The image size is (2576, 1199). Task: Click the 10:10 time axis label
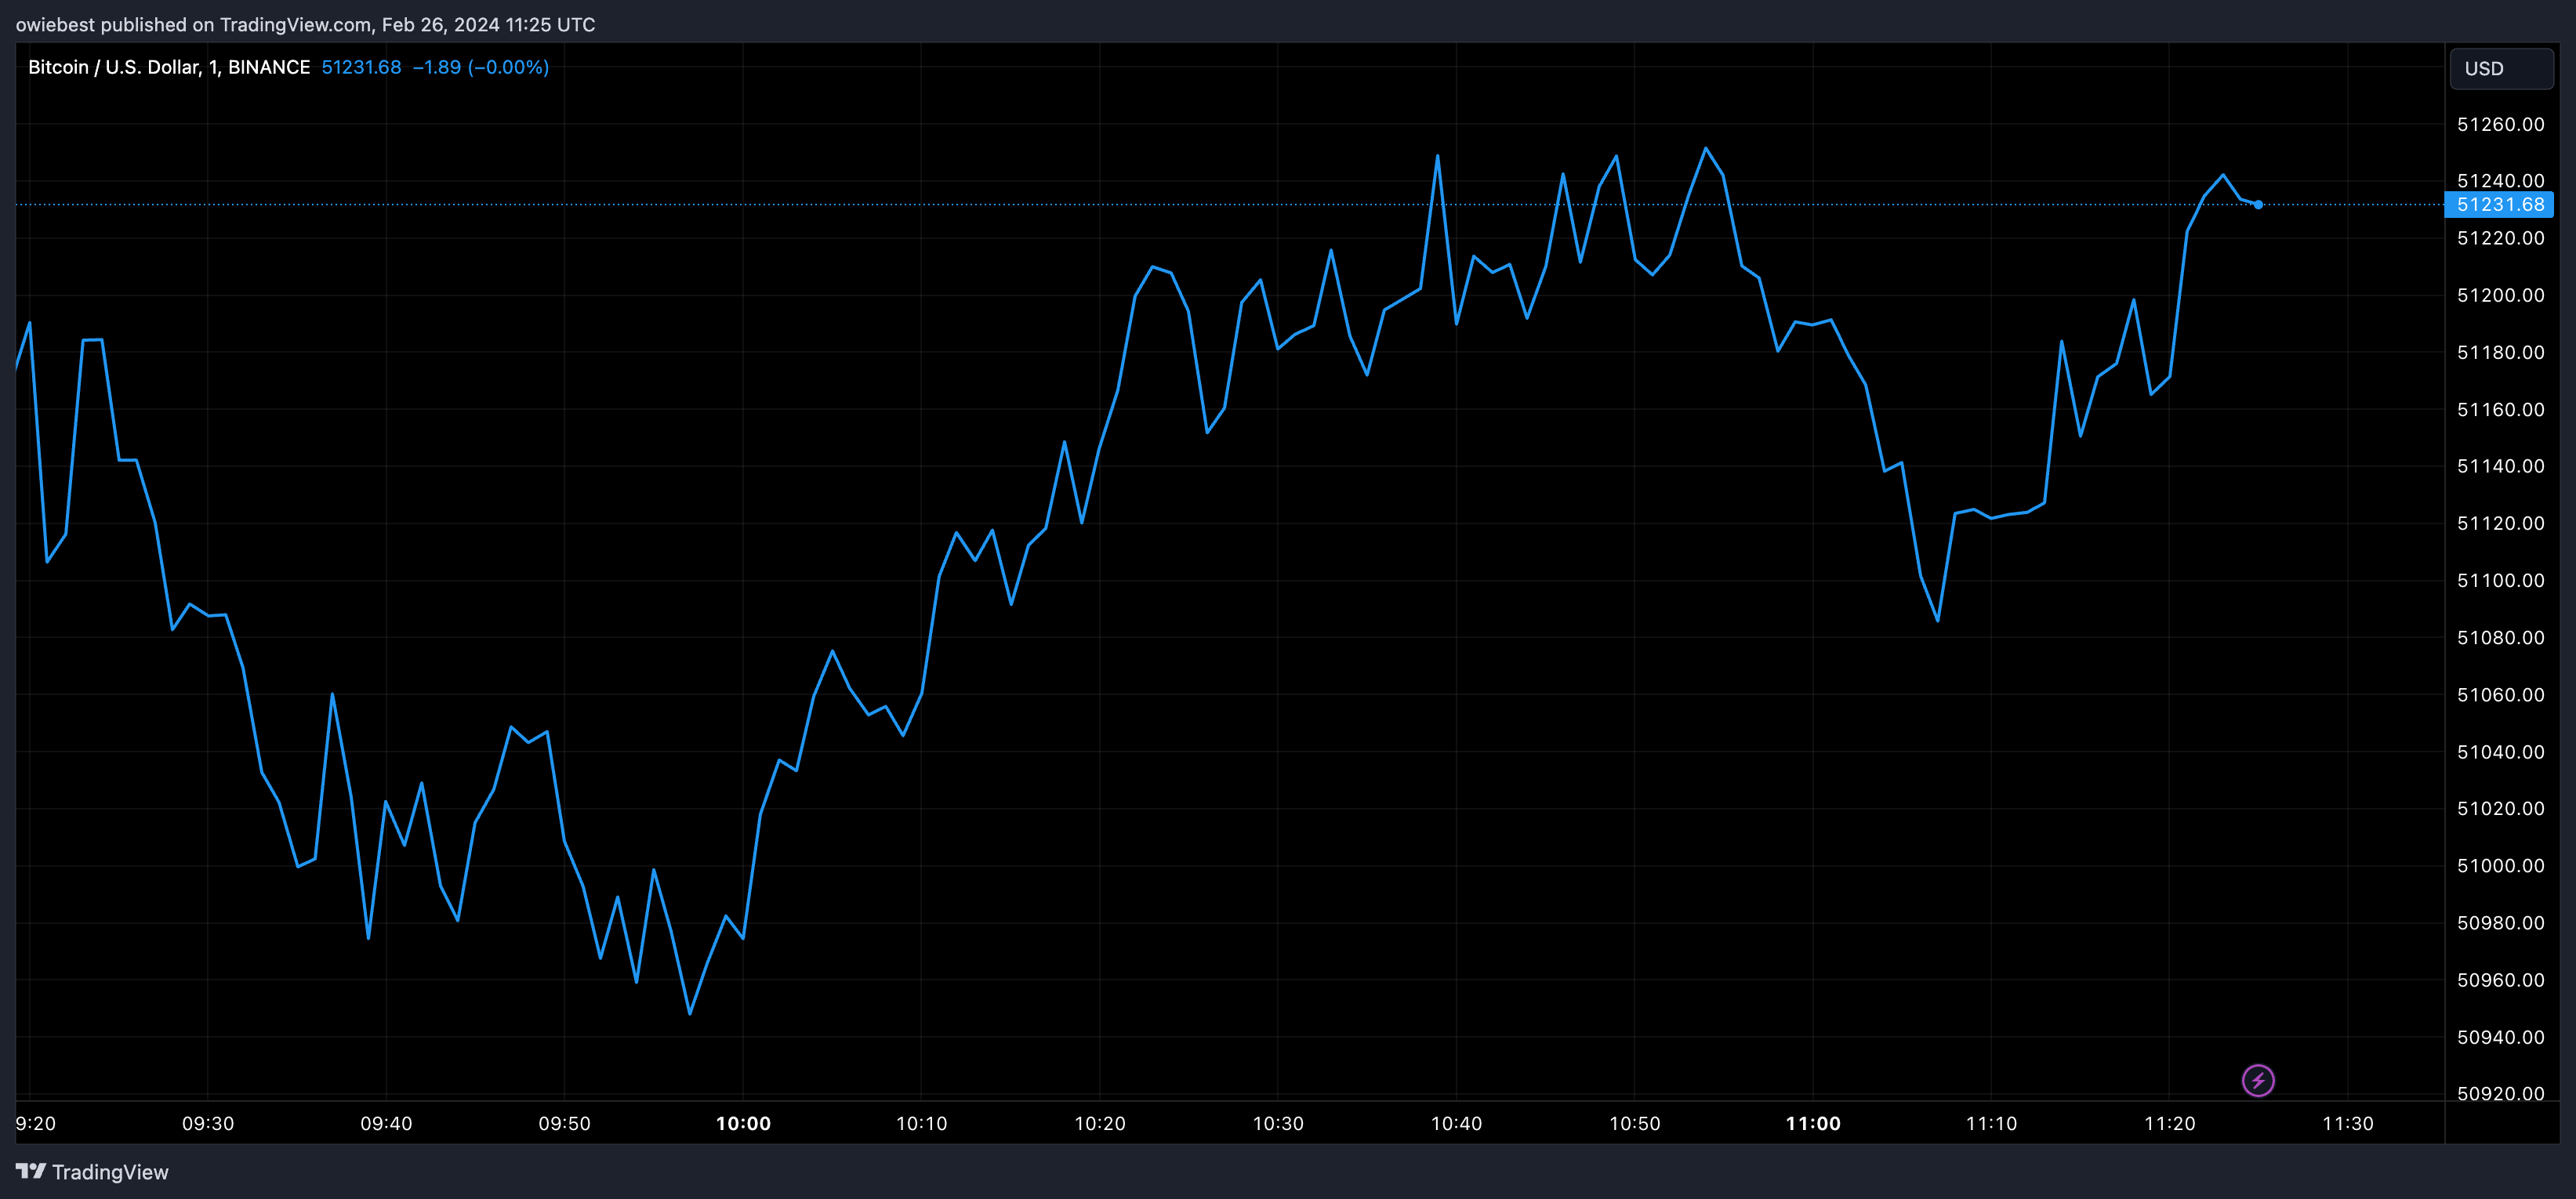921,1123
